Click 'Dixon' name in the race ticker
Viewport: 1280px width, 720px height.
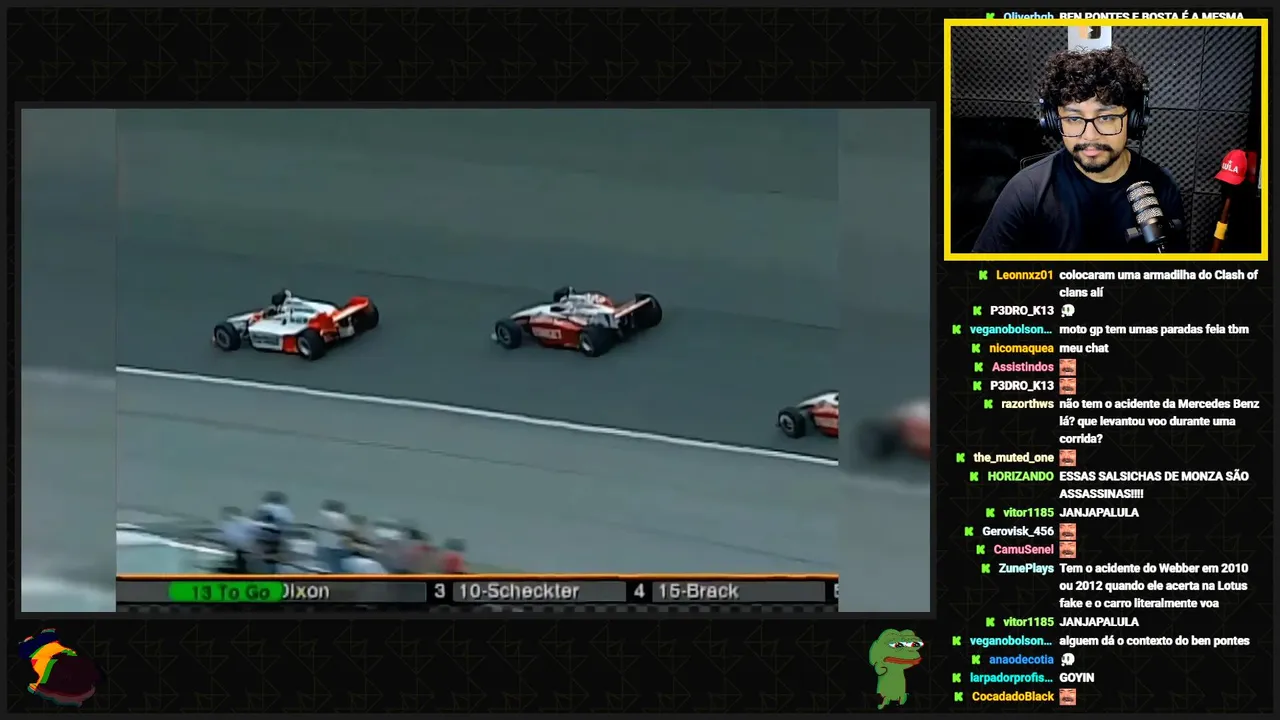(305, 591)
